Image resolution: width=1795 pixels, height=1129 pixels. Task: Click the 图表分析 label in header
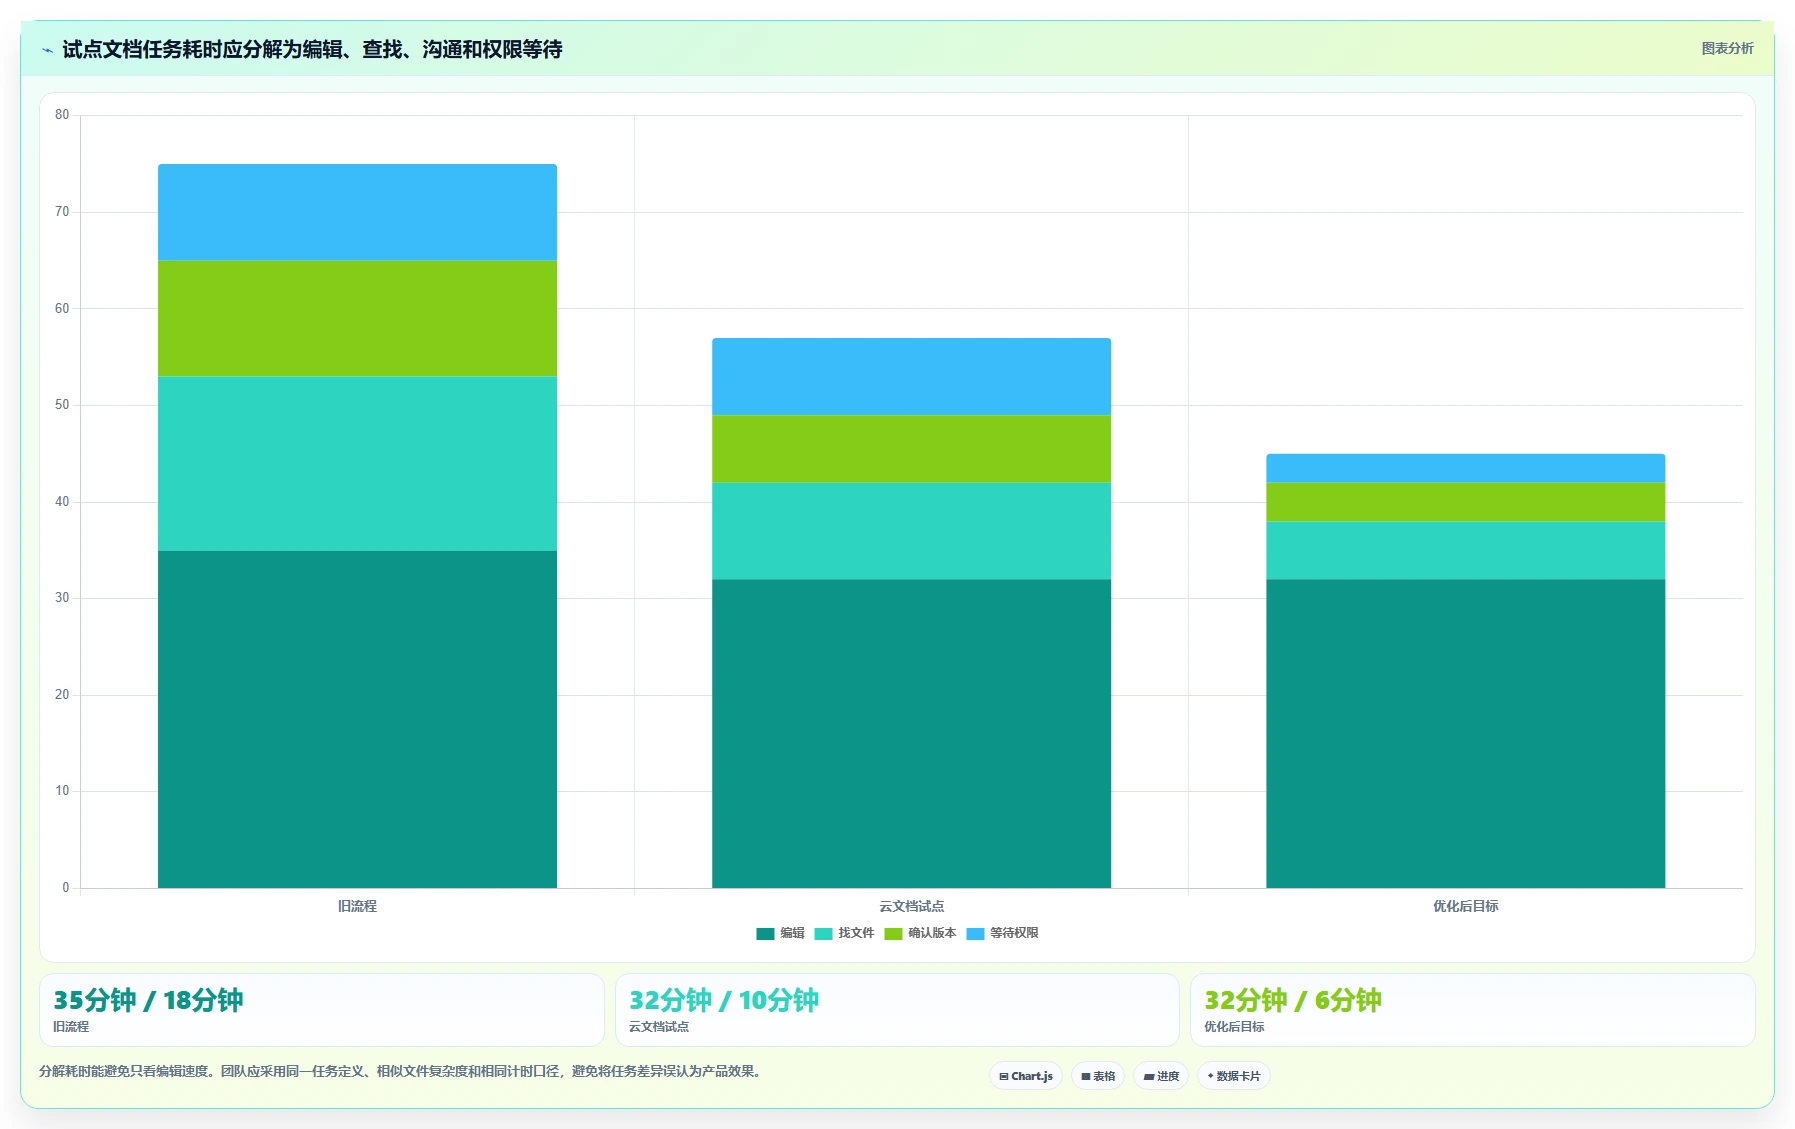[1727, 48]
